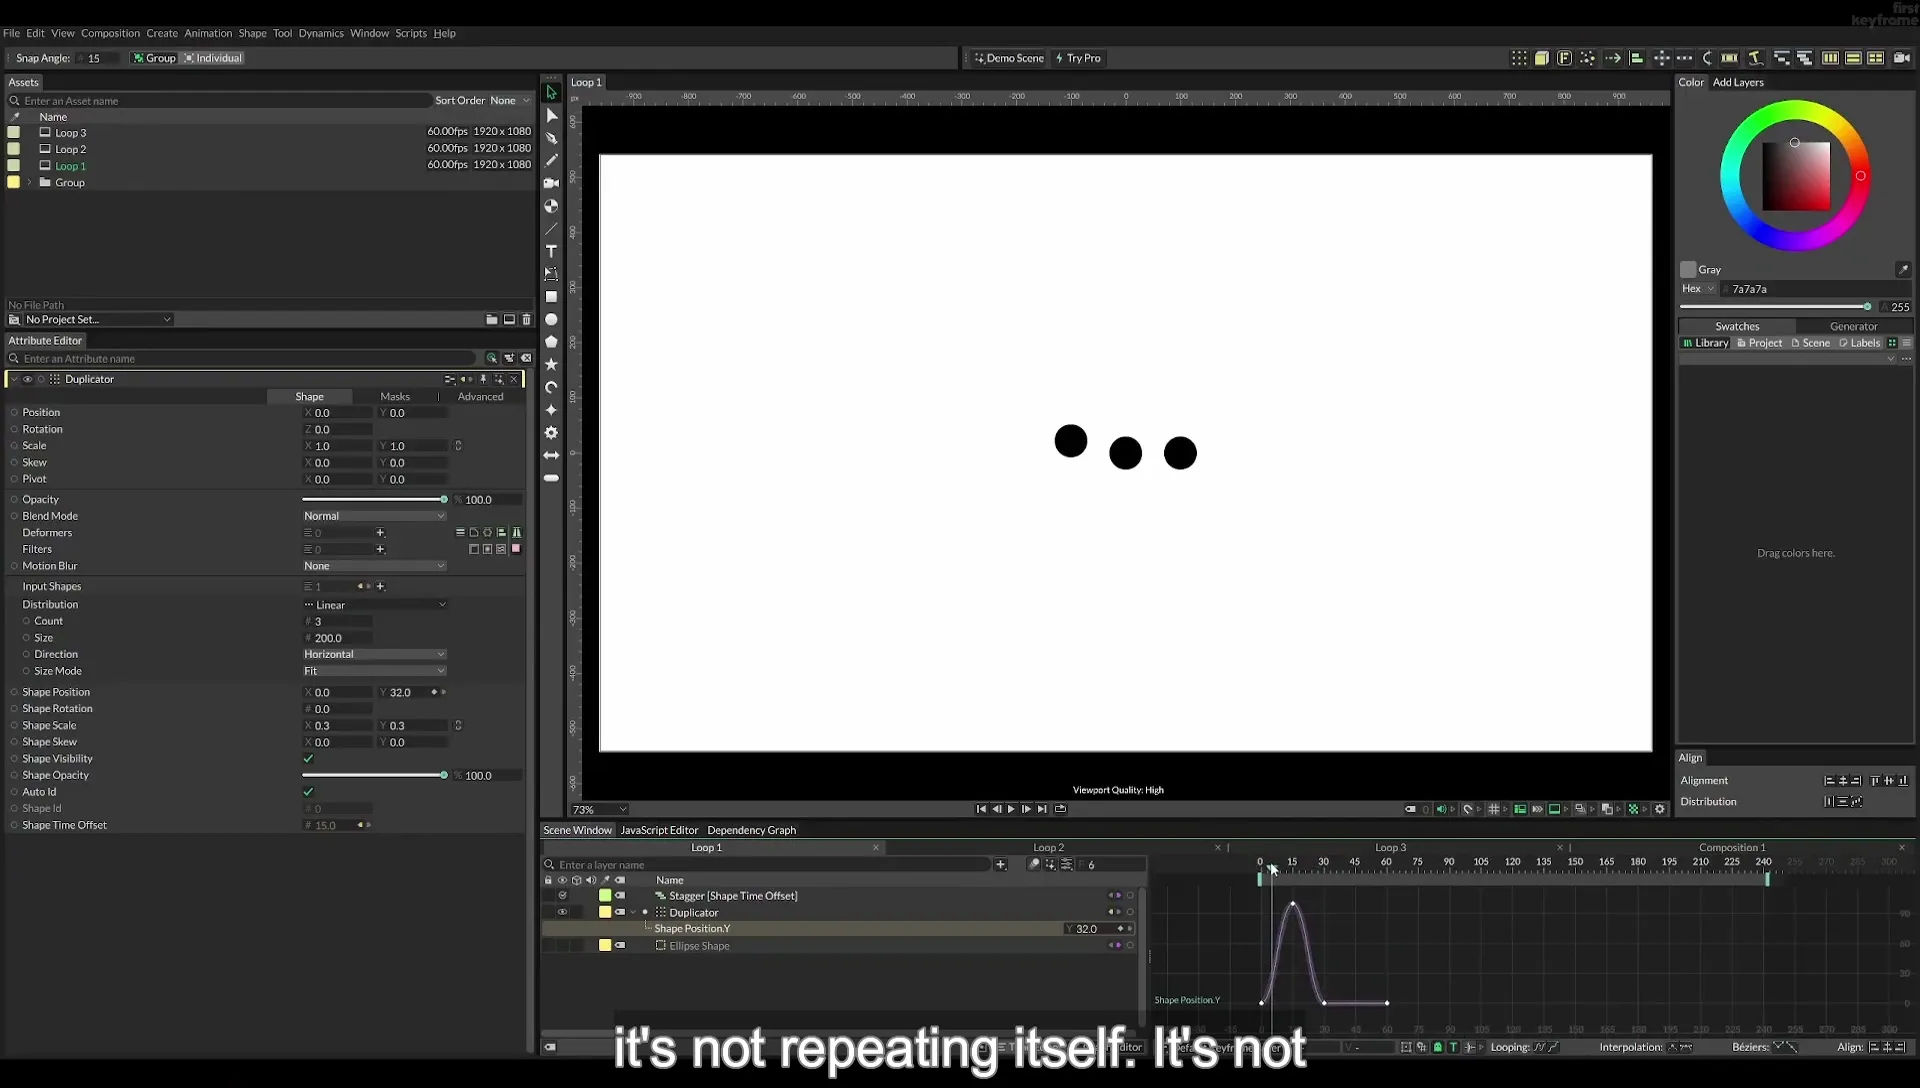This screenshot has height=1088, width=1920.
Task: Click the add layer plus button
Action: coord(1000,865)
